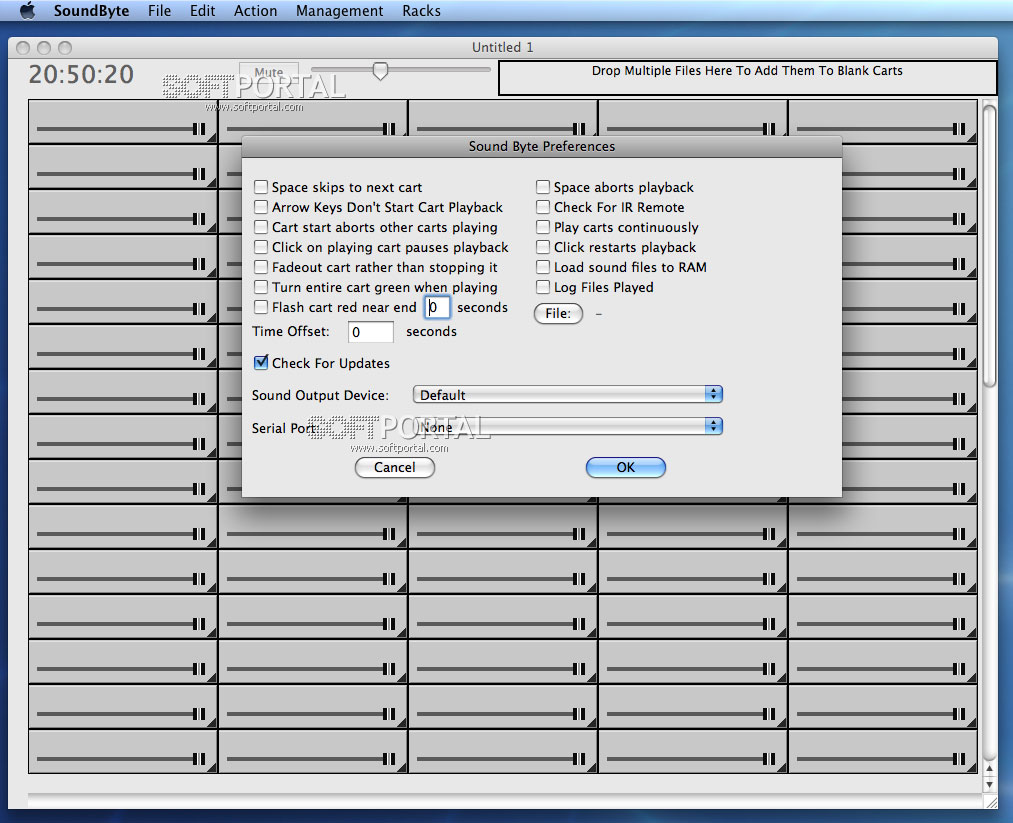Enable Click restarts playback
The height and width of the screenshot is (823, 1013).
pos(543,247)
